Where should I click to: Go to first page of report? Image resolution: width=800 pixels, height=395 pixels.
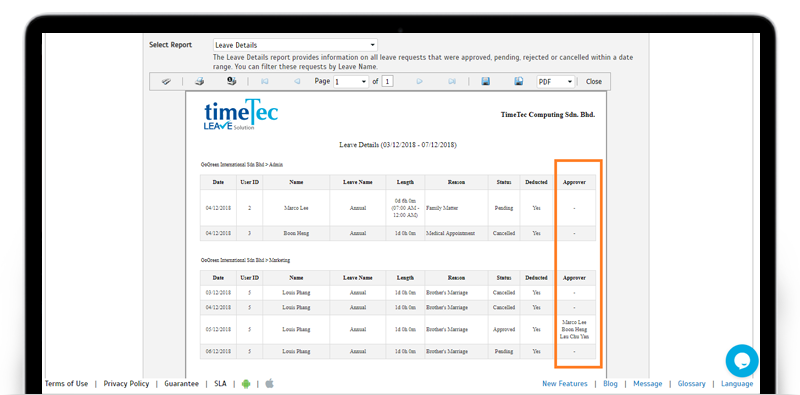coord(264,81)
